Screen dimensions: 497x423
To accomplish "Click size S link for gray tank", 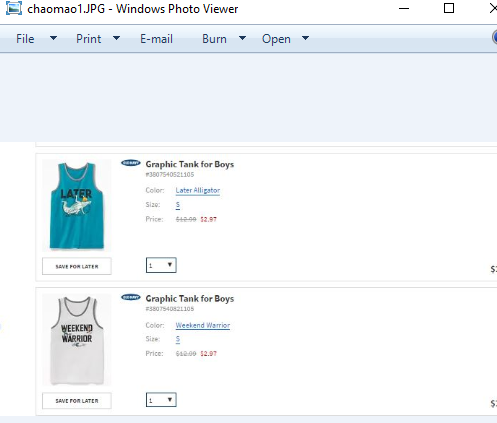I will (x=178, y=339).
